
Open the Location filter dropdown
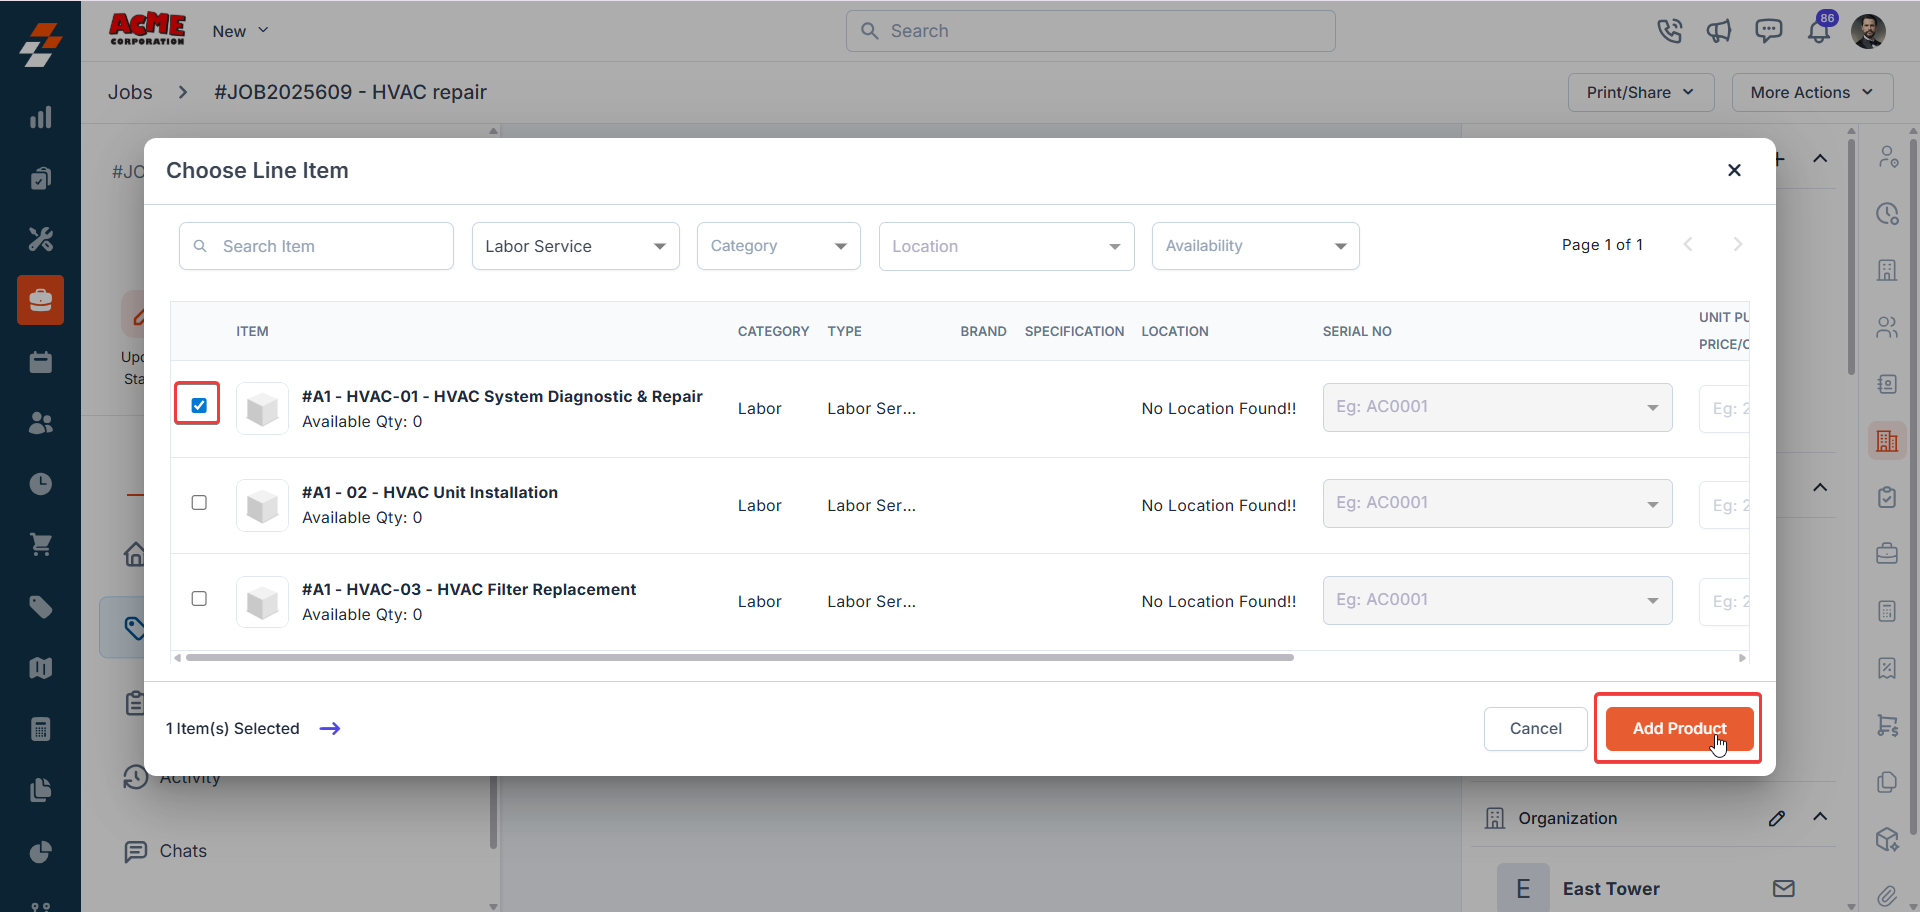point(1006,246)
